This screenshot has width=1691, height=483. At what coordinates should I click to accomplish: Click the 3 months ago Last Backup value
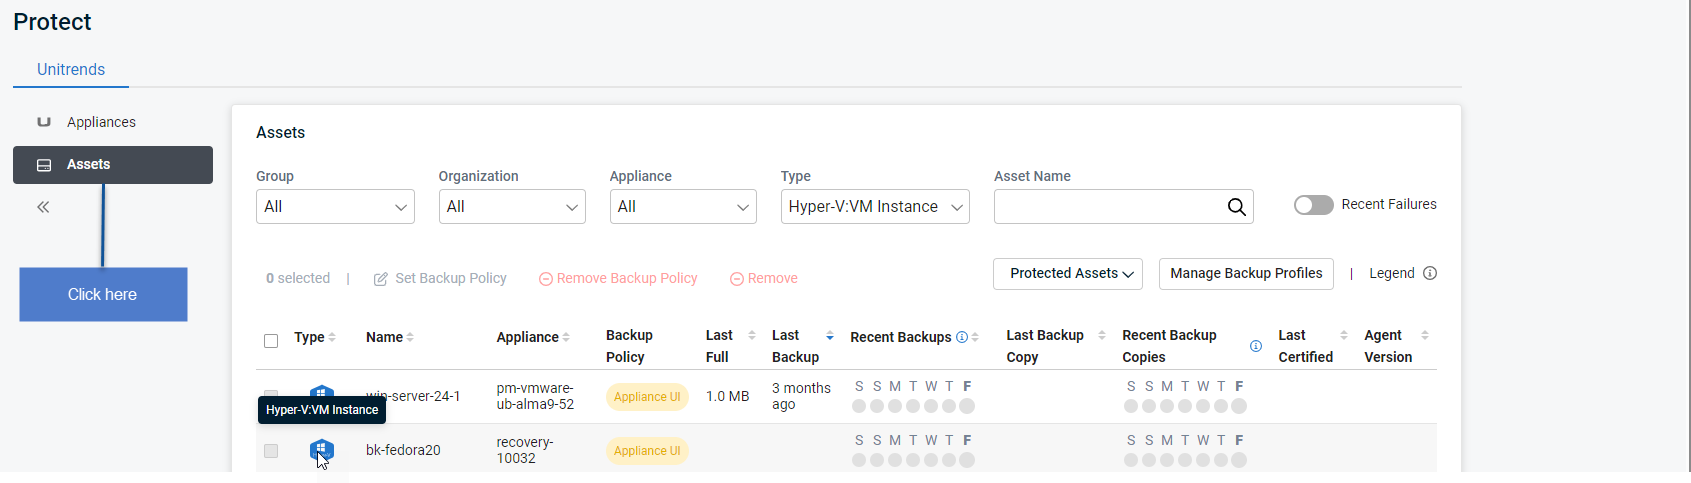[x=801, y=397]
